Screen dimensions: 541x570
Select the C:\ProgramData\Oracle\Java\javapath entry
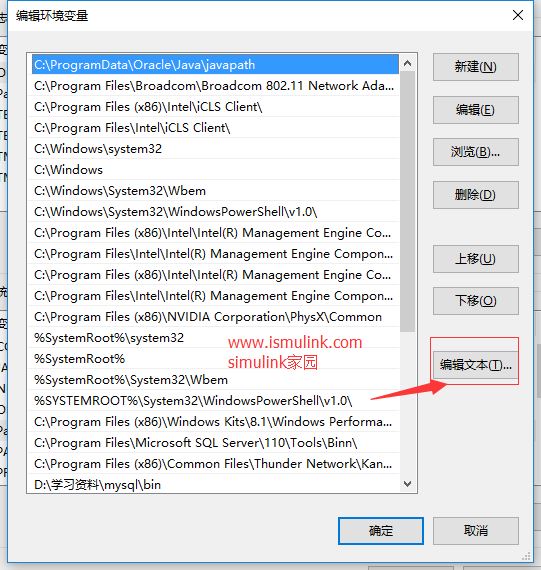pos(215,65)
